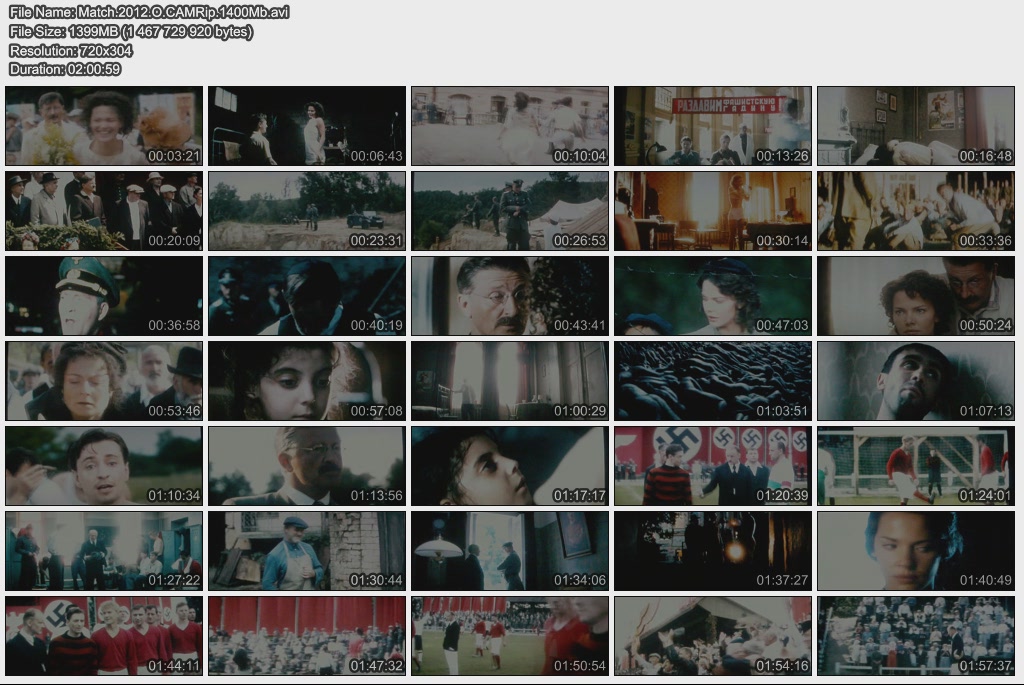Select the goalpost frame at 01:24:01

coord(916,466)
